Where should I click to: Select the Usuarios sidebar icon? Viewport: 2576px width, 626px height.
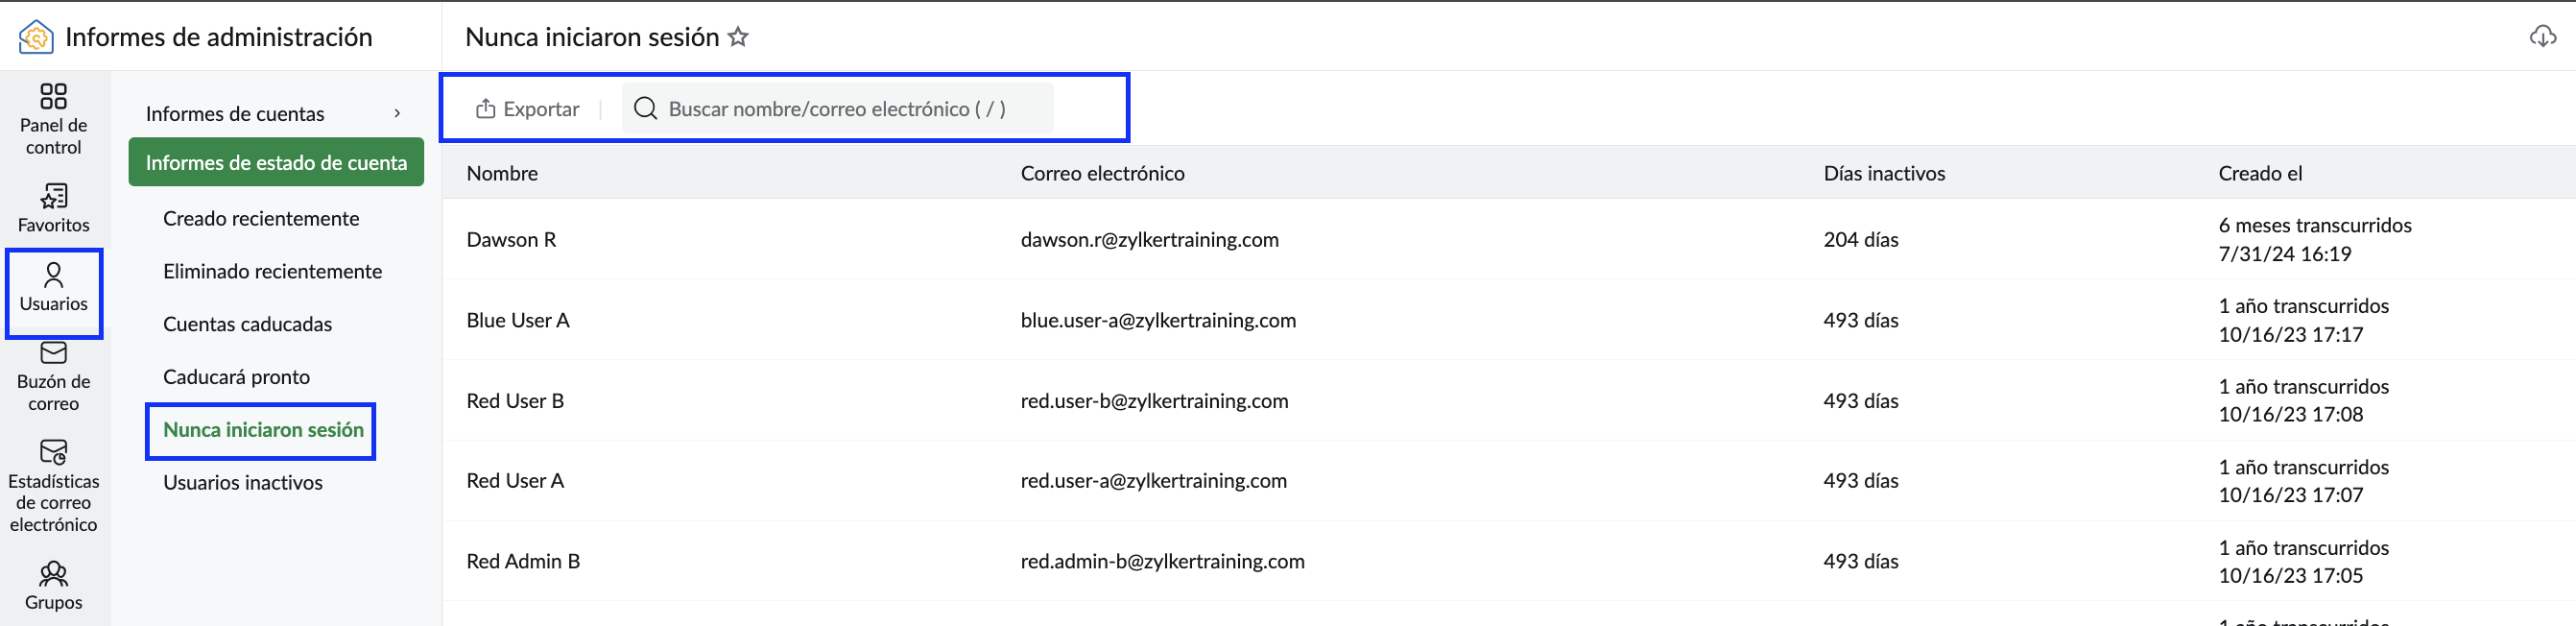(x=53, y=276)
